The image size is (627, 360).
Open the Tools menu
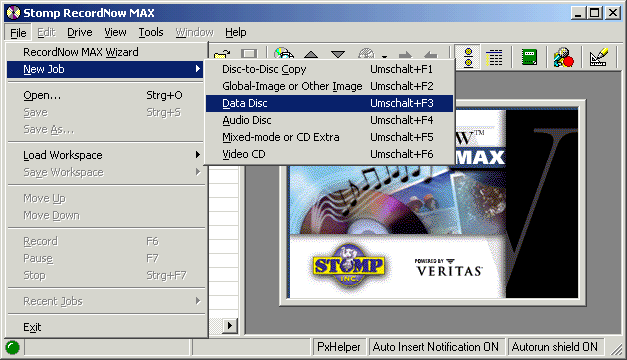pyautogui.click(x=151, y=32)
